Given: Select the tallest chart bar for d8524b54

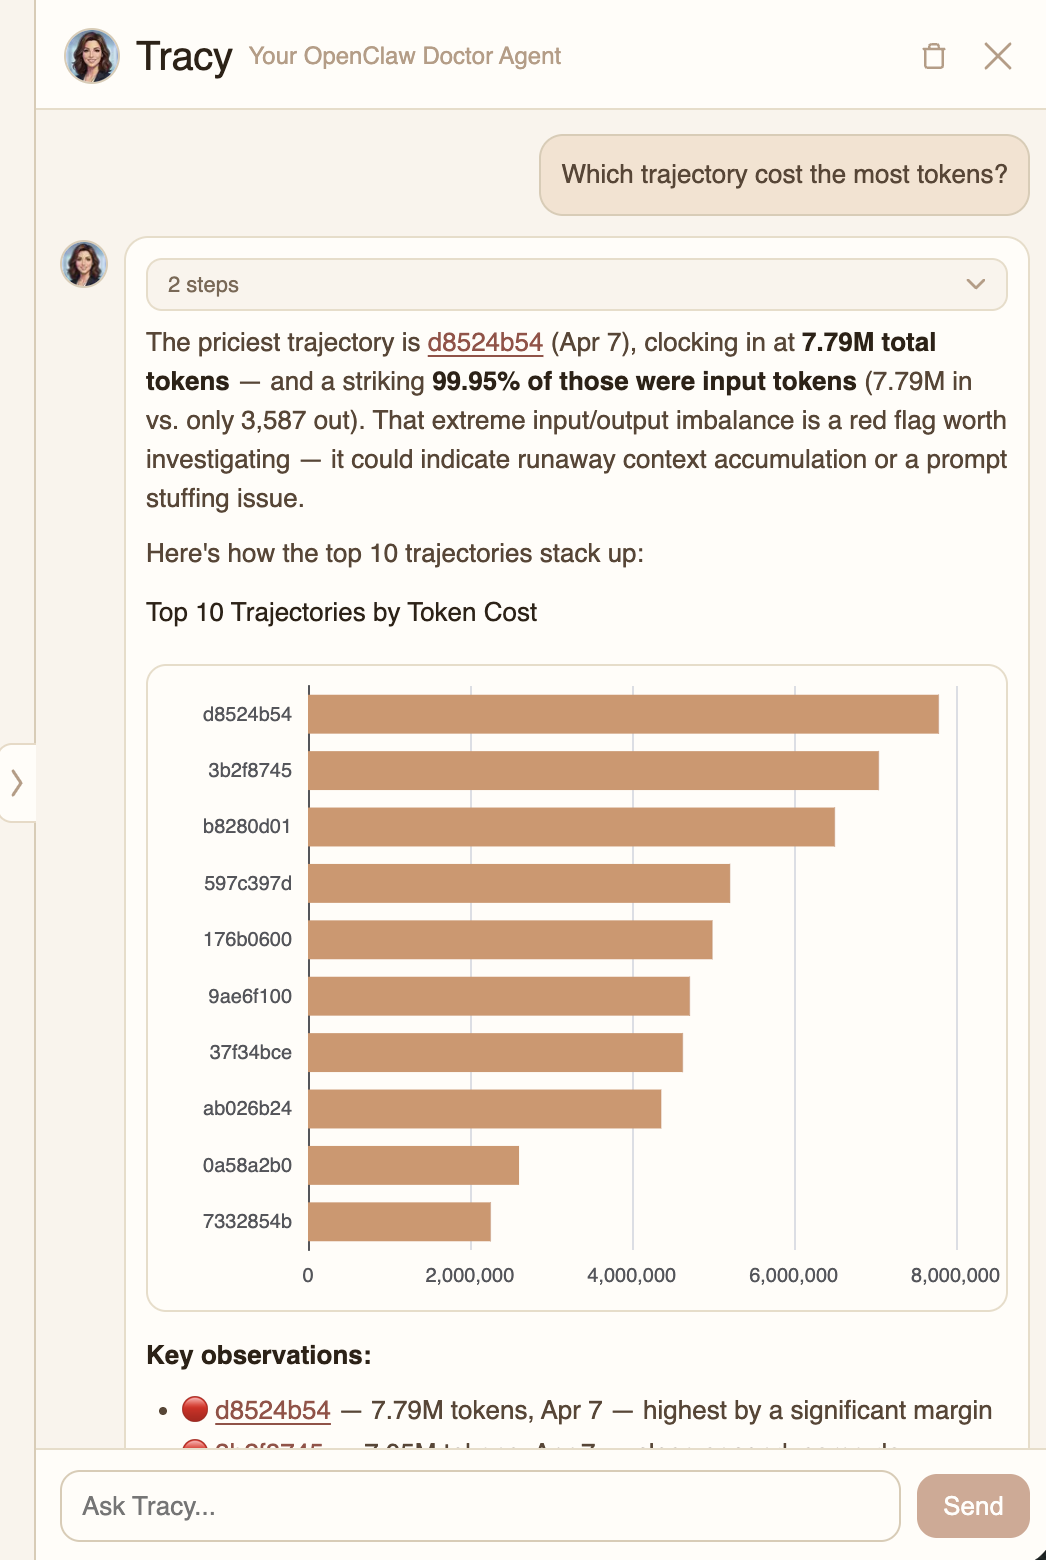Looking at the screenshot, I should 620,713.
